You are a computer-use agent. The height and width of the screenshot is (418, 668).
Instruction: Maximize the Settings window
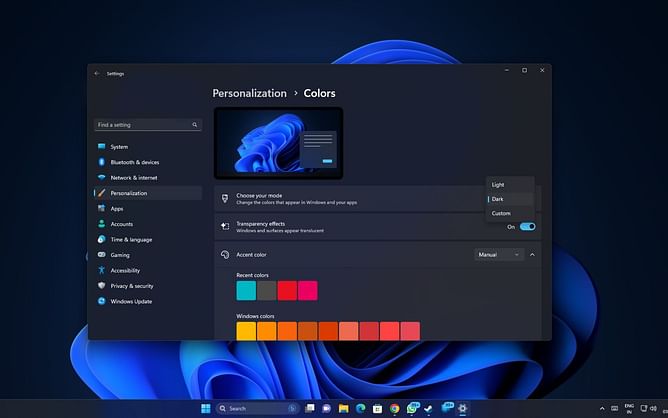524,70
